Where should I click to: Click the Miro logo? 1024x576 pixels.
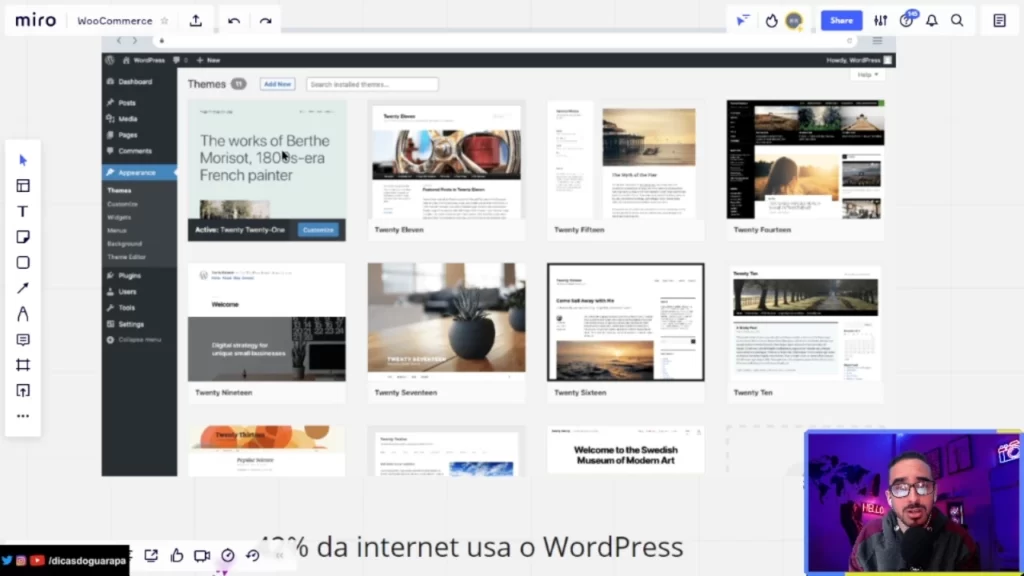(35, 20)
